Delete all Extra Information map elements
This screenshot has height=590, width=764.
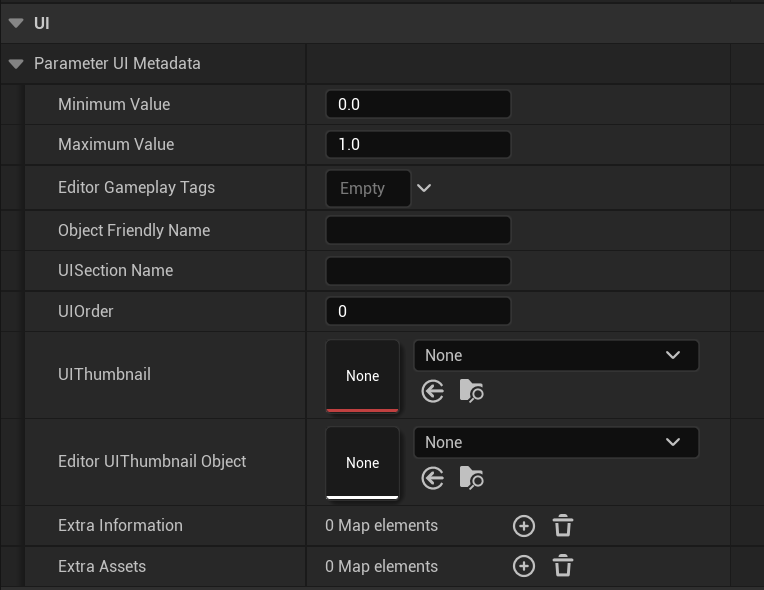[563, 526]
